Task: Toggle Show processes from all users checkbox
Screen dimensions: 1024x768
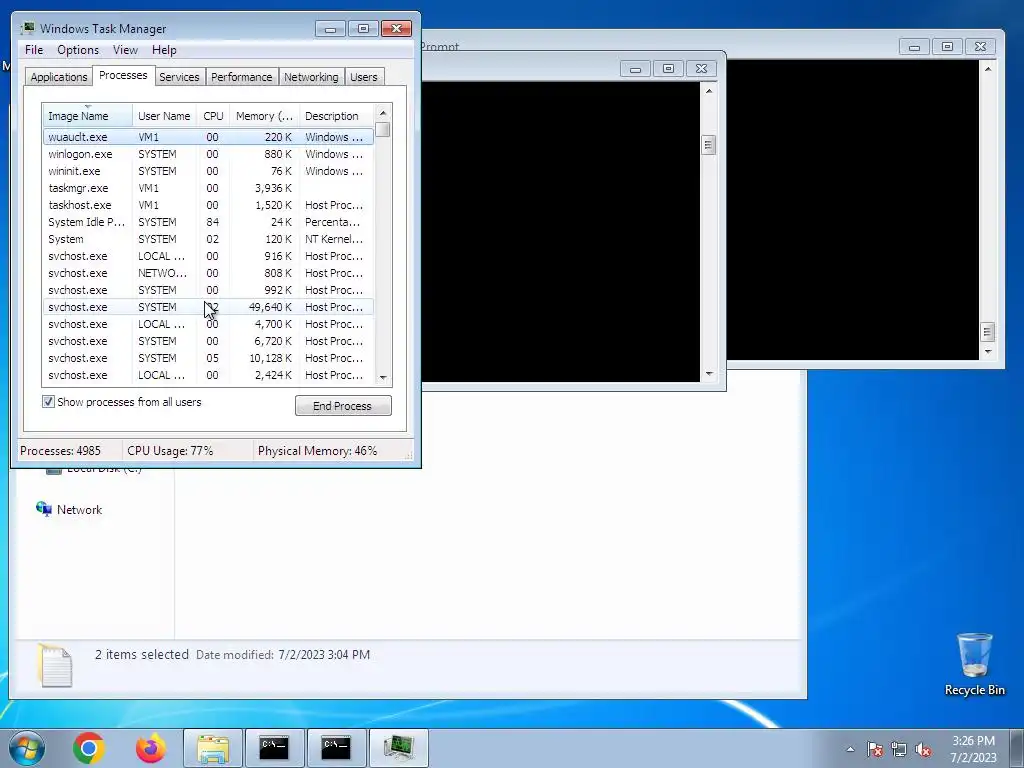Action: coord(48,402)
